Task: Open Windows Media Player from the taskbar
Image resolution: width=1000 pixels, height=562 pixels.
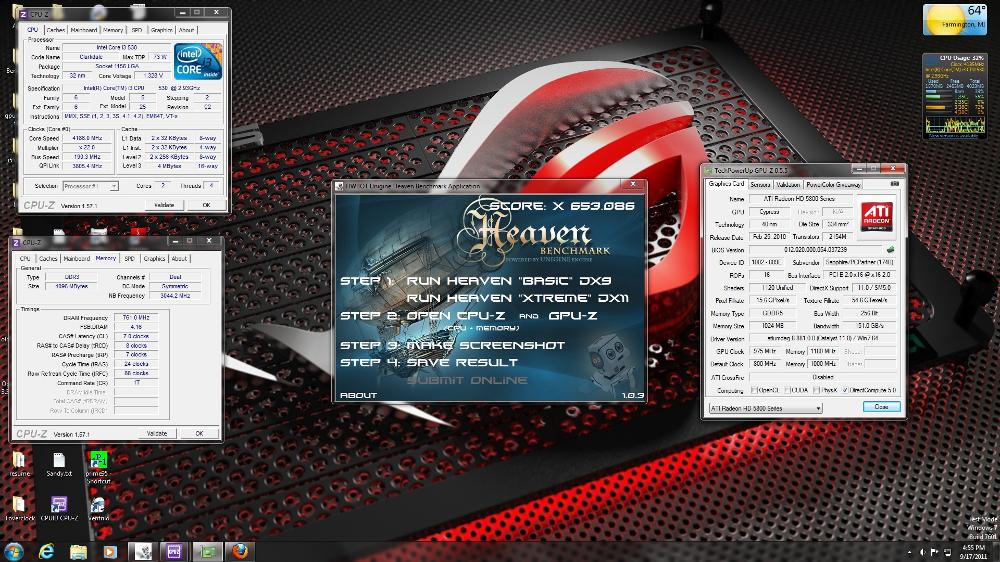Action: [x=110, y=551]
